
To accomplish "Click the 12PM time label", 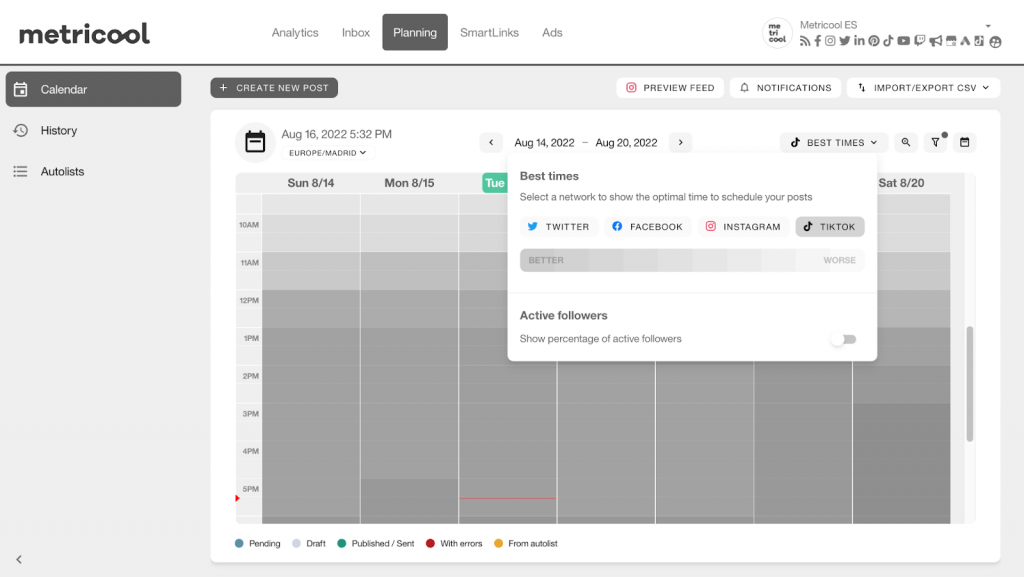I will coord(249,301).
